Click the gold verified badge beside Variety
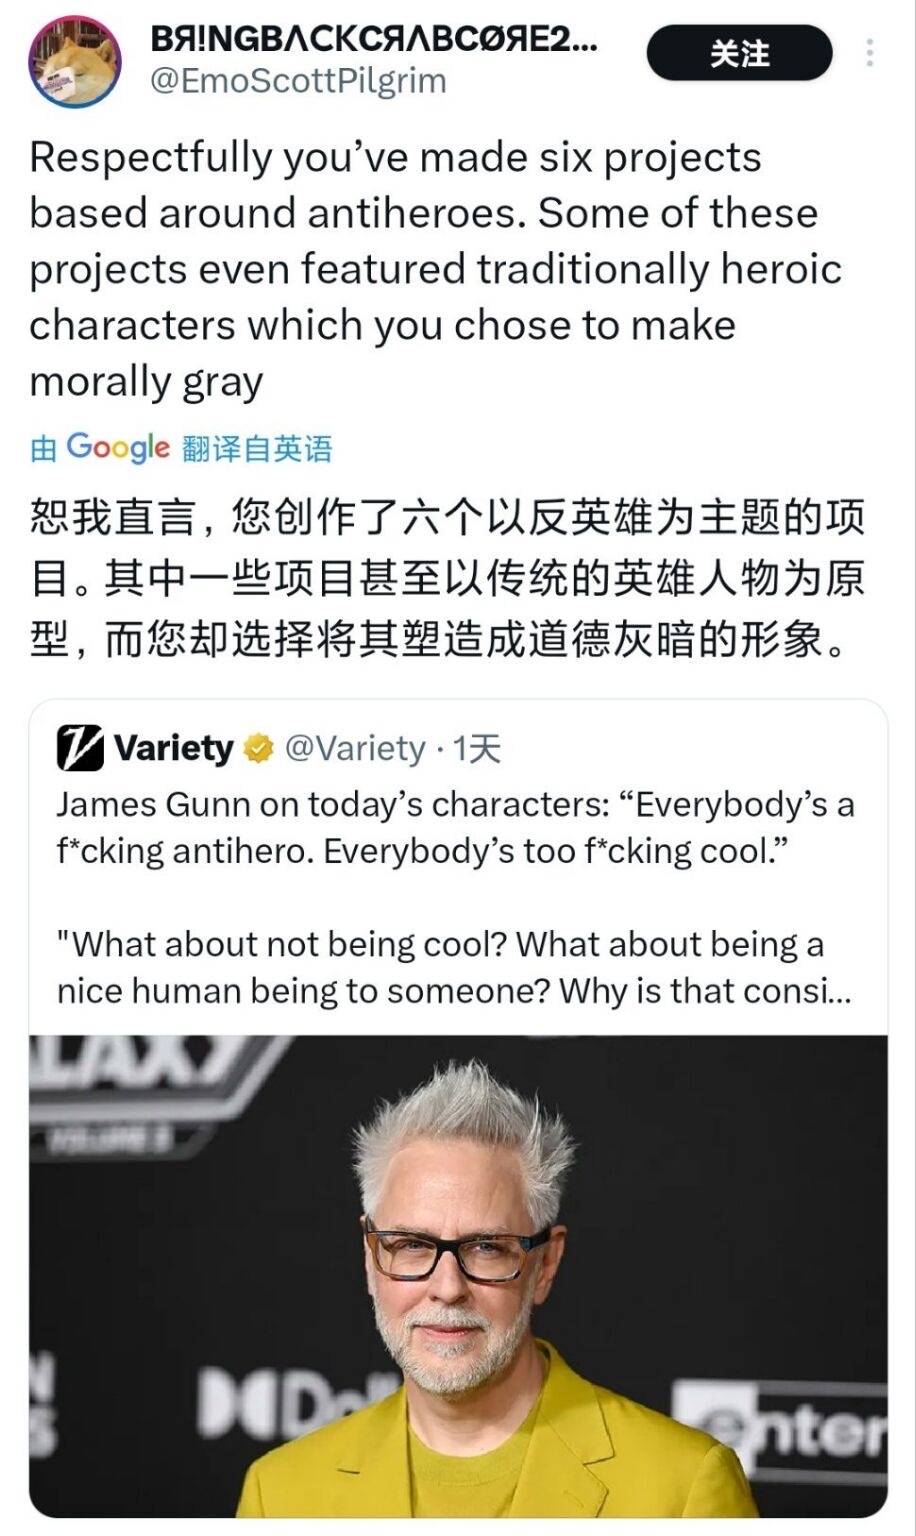 pyautogui.click(x=257, y=748)
